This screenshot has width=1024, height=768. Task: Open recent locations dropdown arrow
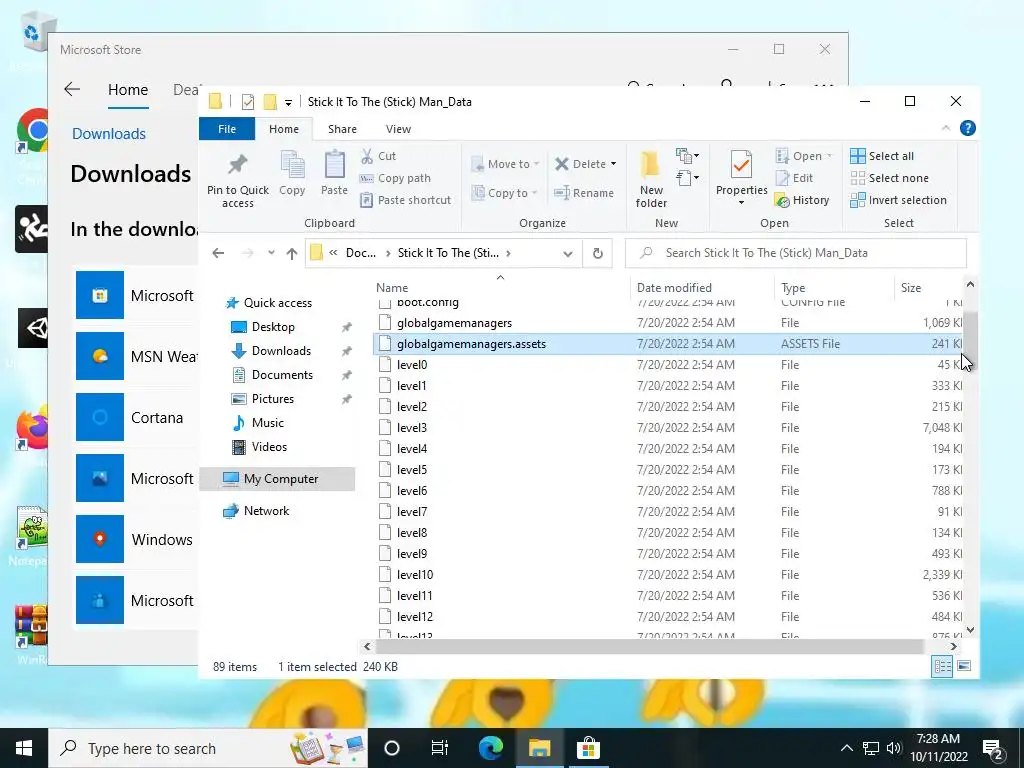click(x=271, y=253)
